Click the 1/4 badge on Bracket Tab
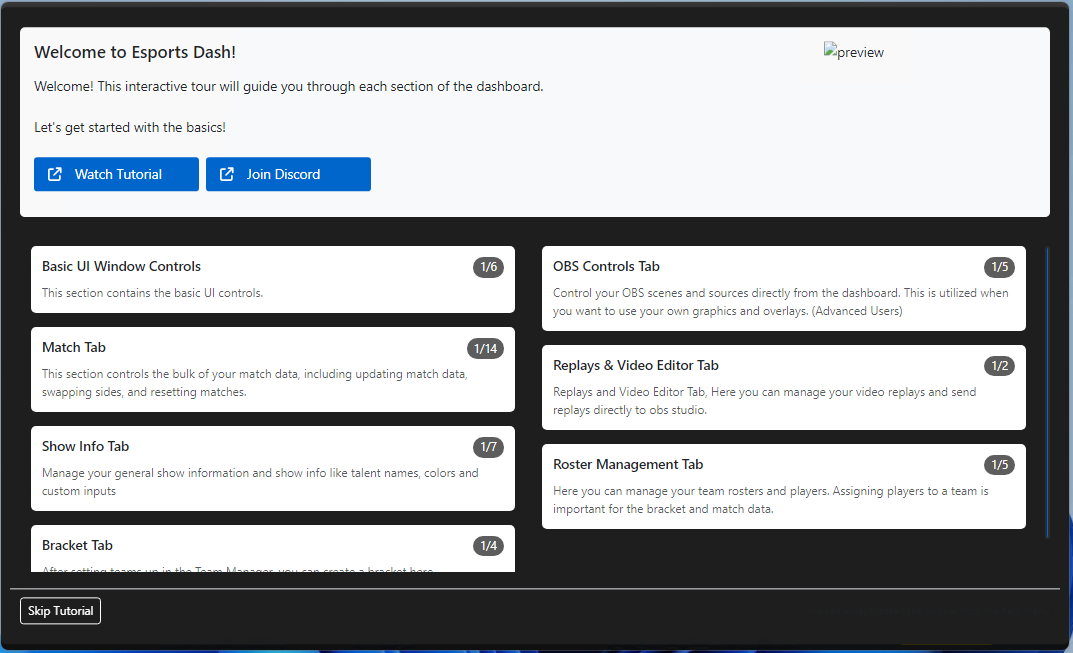This screenshot has height=653, width=1073. pyautogui.click(x=488, y=546)
